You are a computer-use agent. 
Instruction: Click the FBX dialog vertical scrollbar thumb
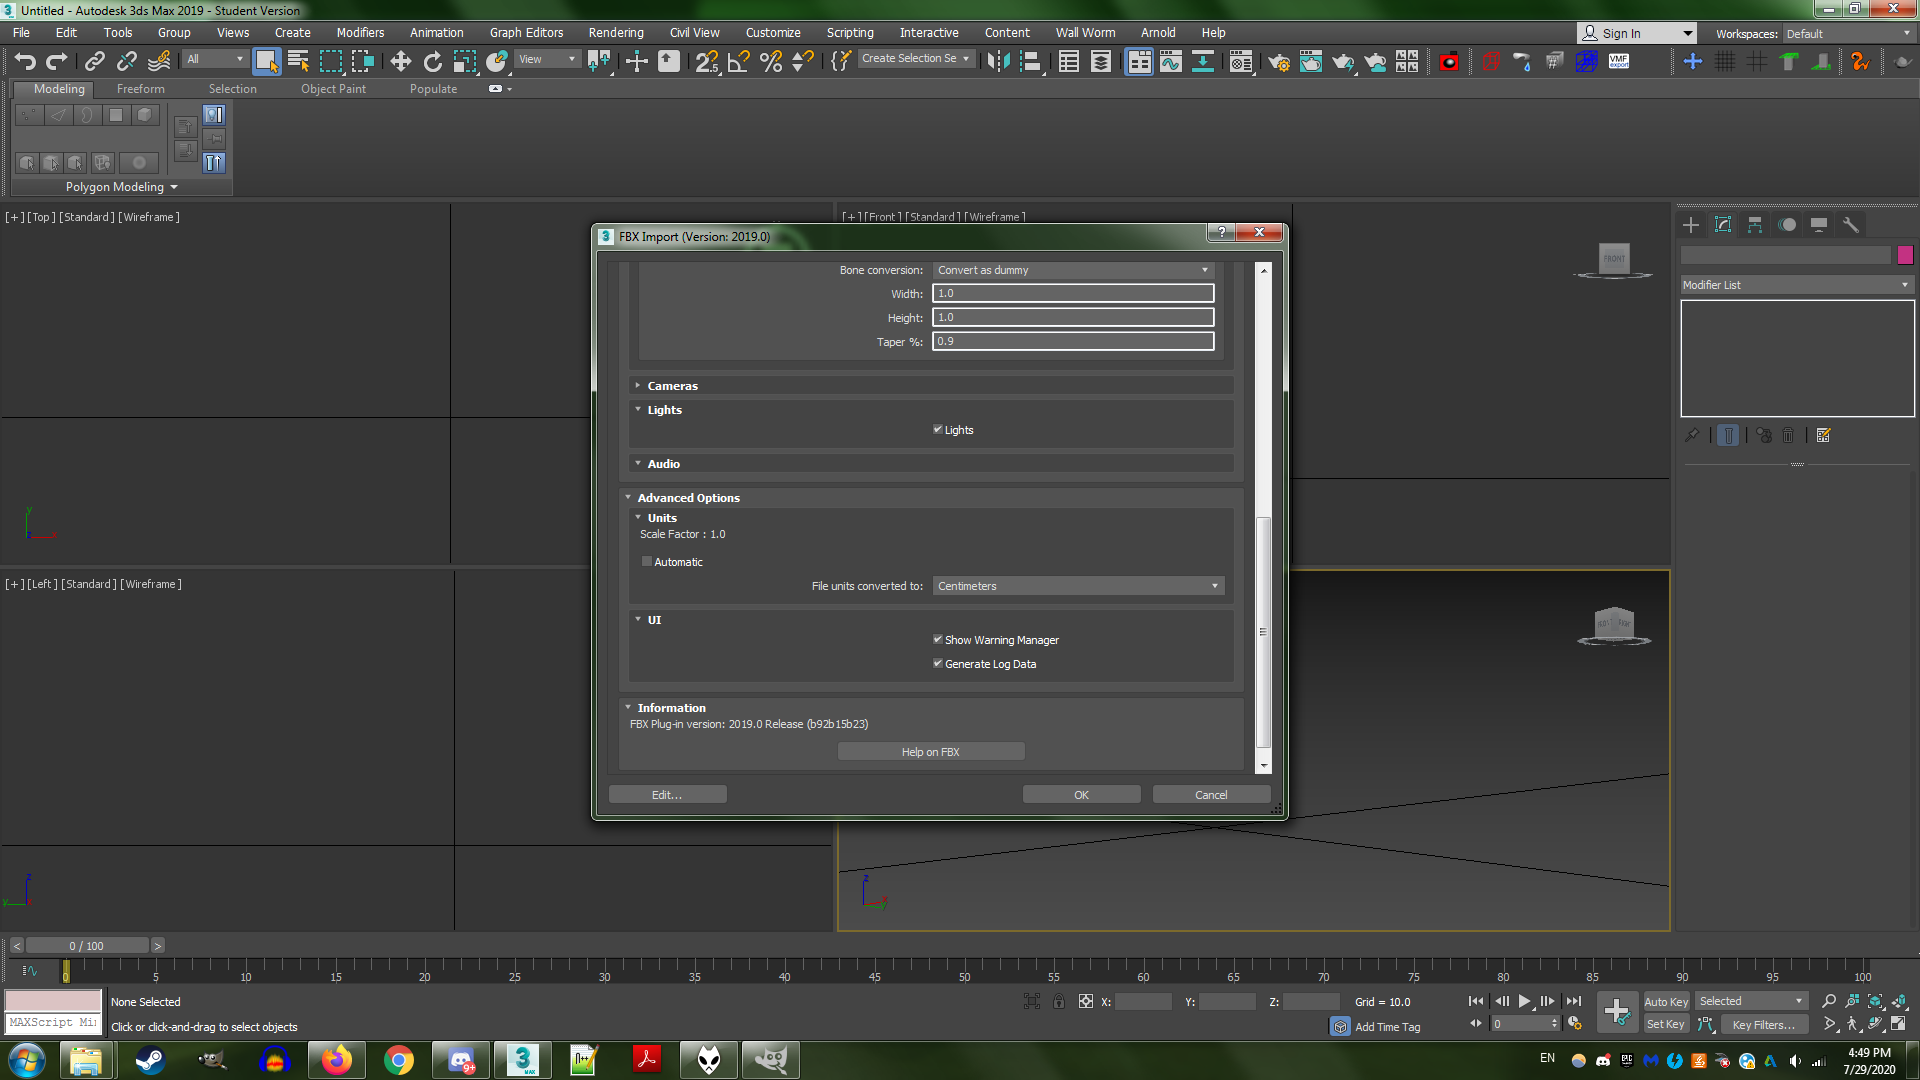click(1264, 632)
